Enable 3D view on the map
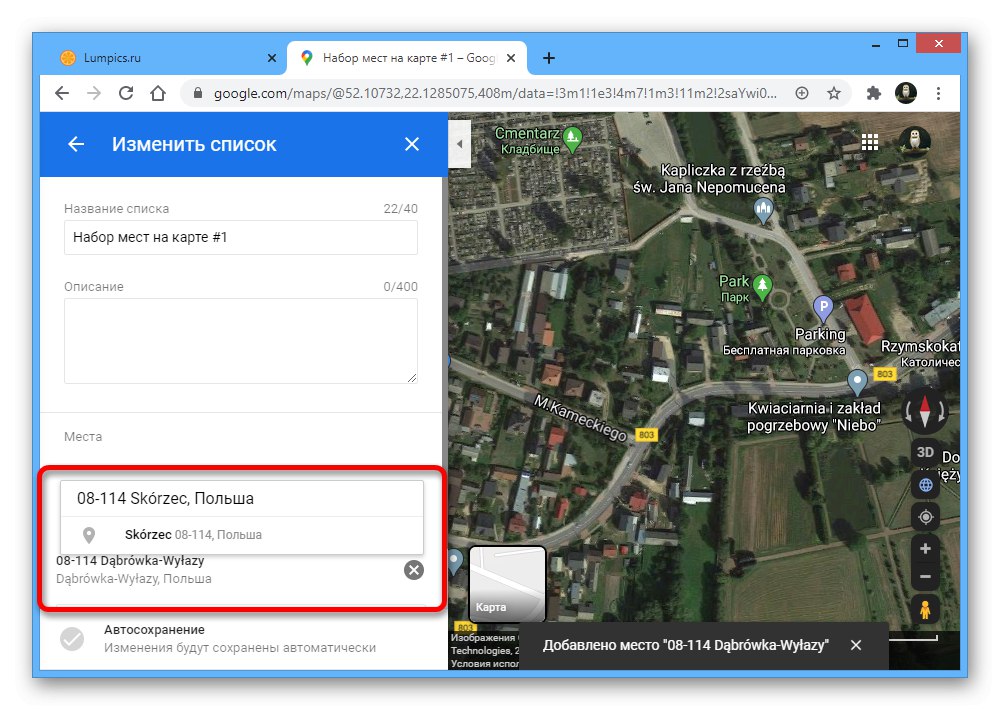The height and width of the screenshot is (710, 1000). click(924, 452)
